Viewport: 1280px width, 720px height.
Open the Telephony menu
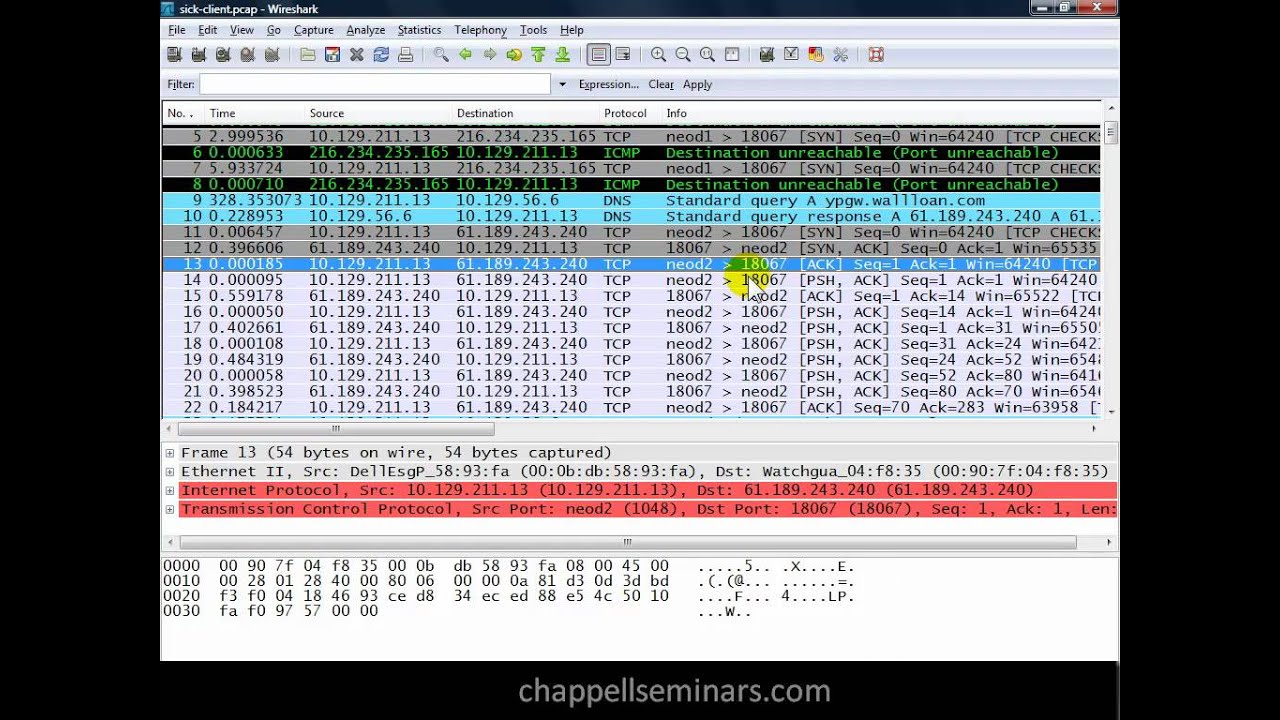click(x=480, y=29)
